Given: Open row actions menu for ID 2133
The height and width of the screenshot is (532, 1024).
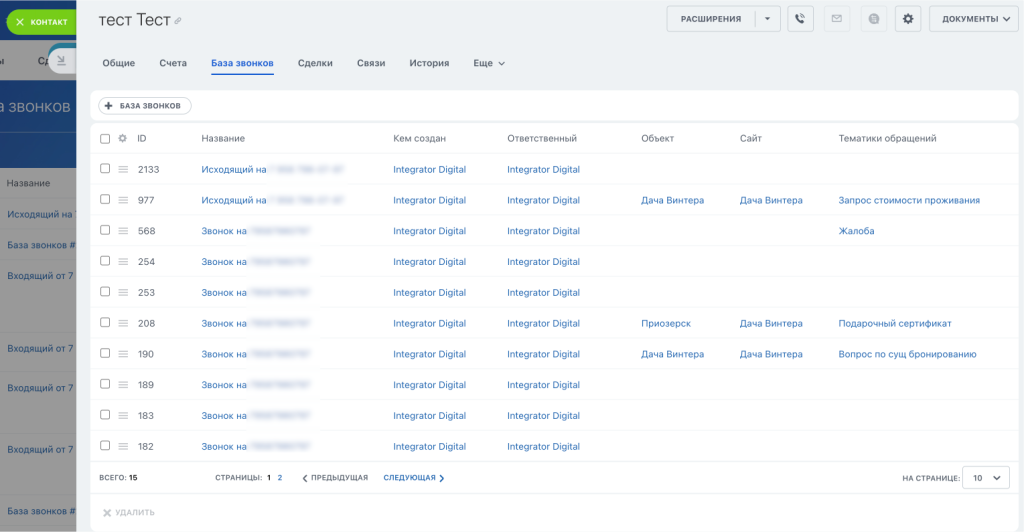Looking at the screenshot, I should [x=123, y=170].
